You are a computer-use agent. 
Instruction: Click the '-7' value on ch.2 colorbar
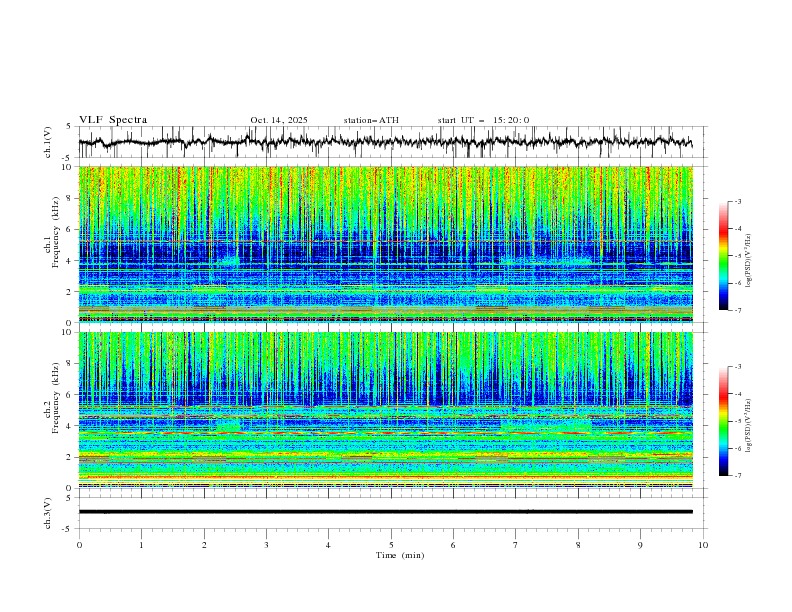tap(737, 476)
